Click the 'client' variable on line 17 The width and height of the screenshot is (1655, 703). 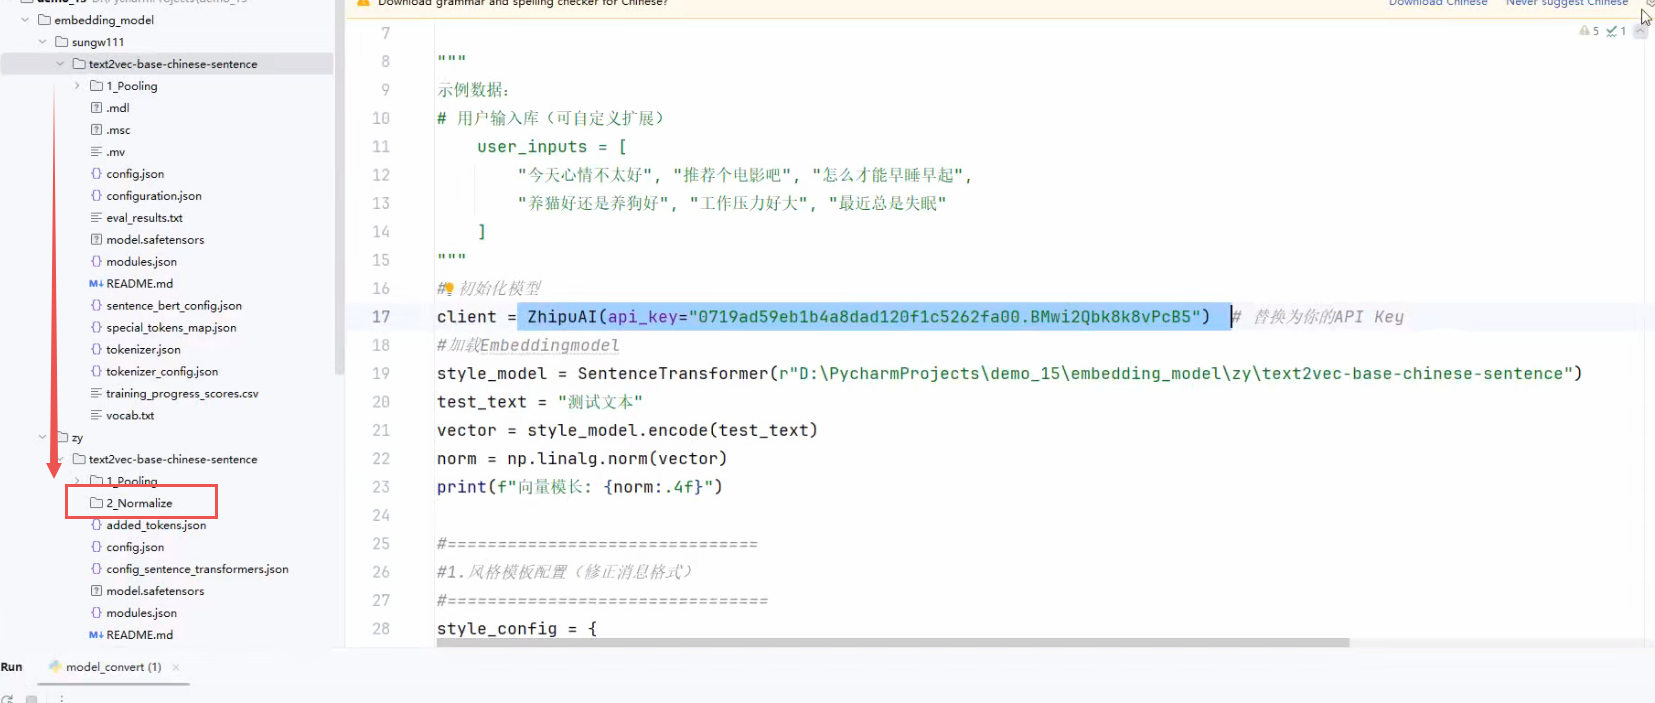(466, 317)
